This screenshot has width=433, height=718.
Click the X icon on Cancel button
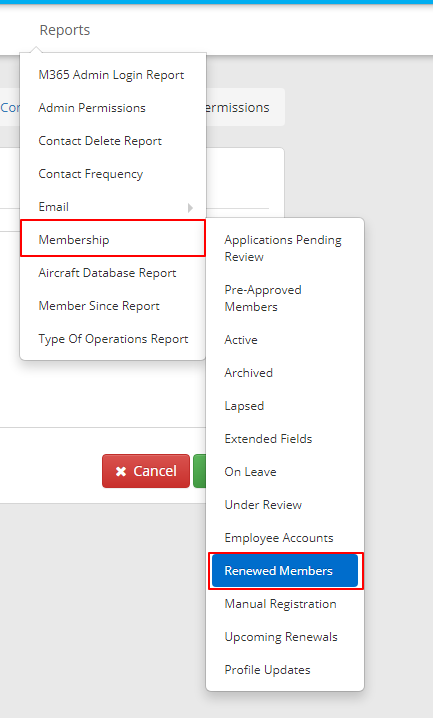(x=121, y=471)
